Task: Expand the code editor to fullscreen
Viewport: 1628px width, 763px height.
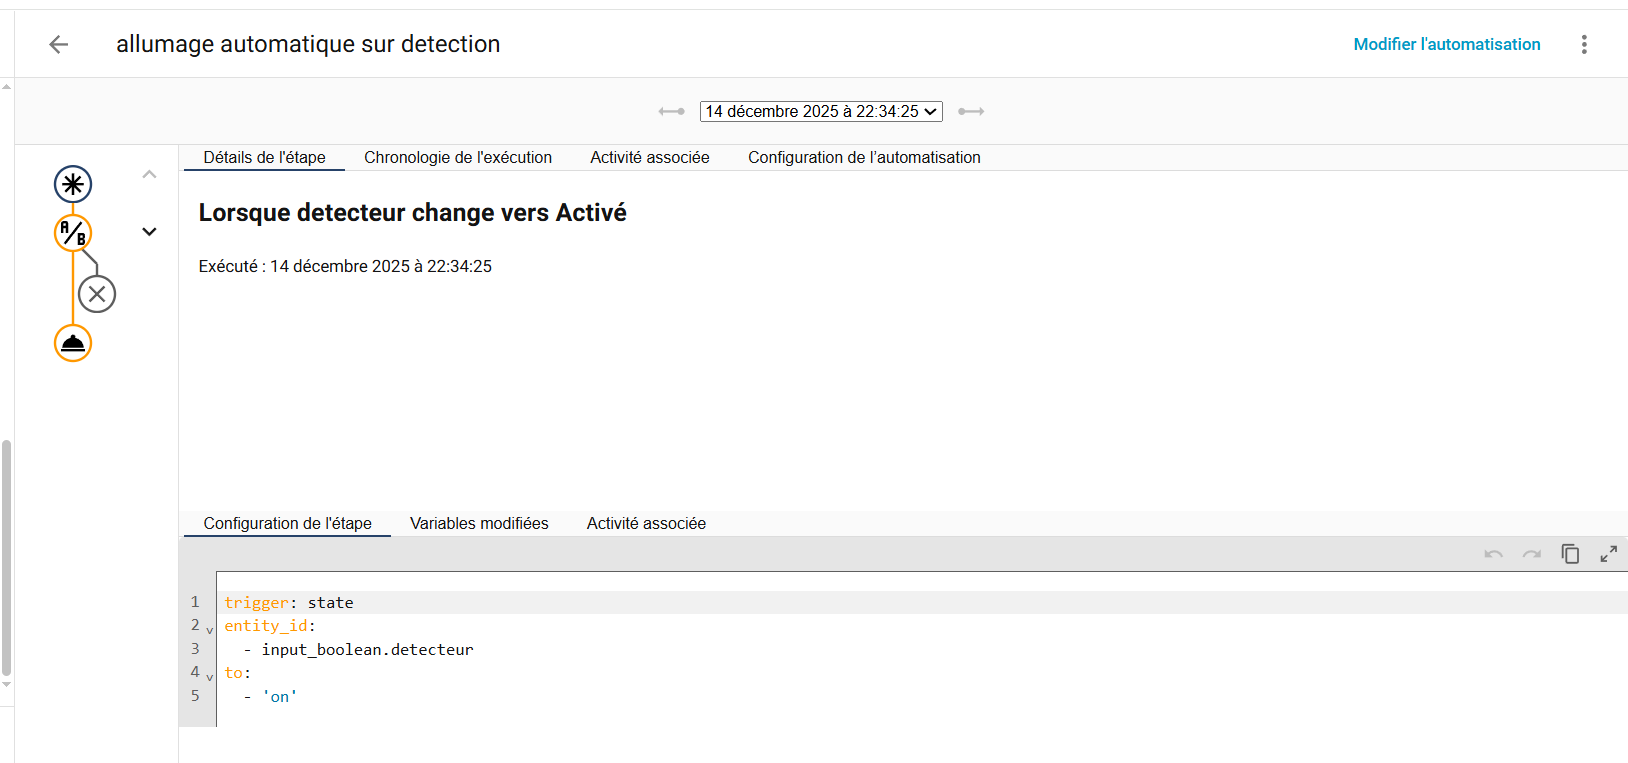Action: coord(1608,554)
